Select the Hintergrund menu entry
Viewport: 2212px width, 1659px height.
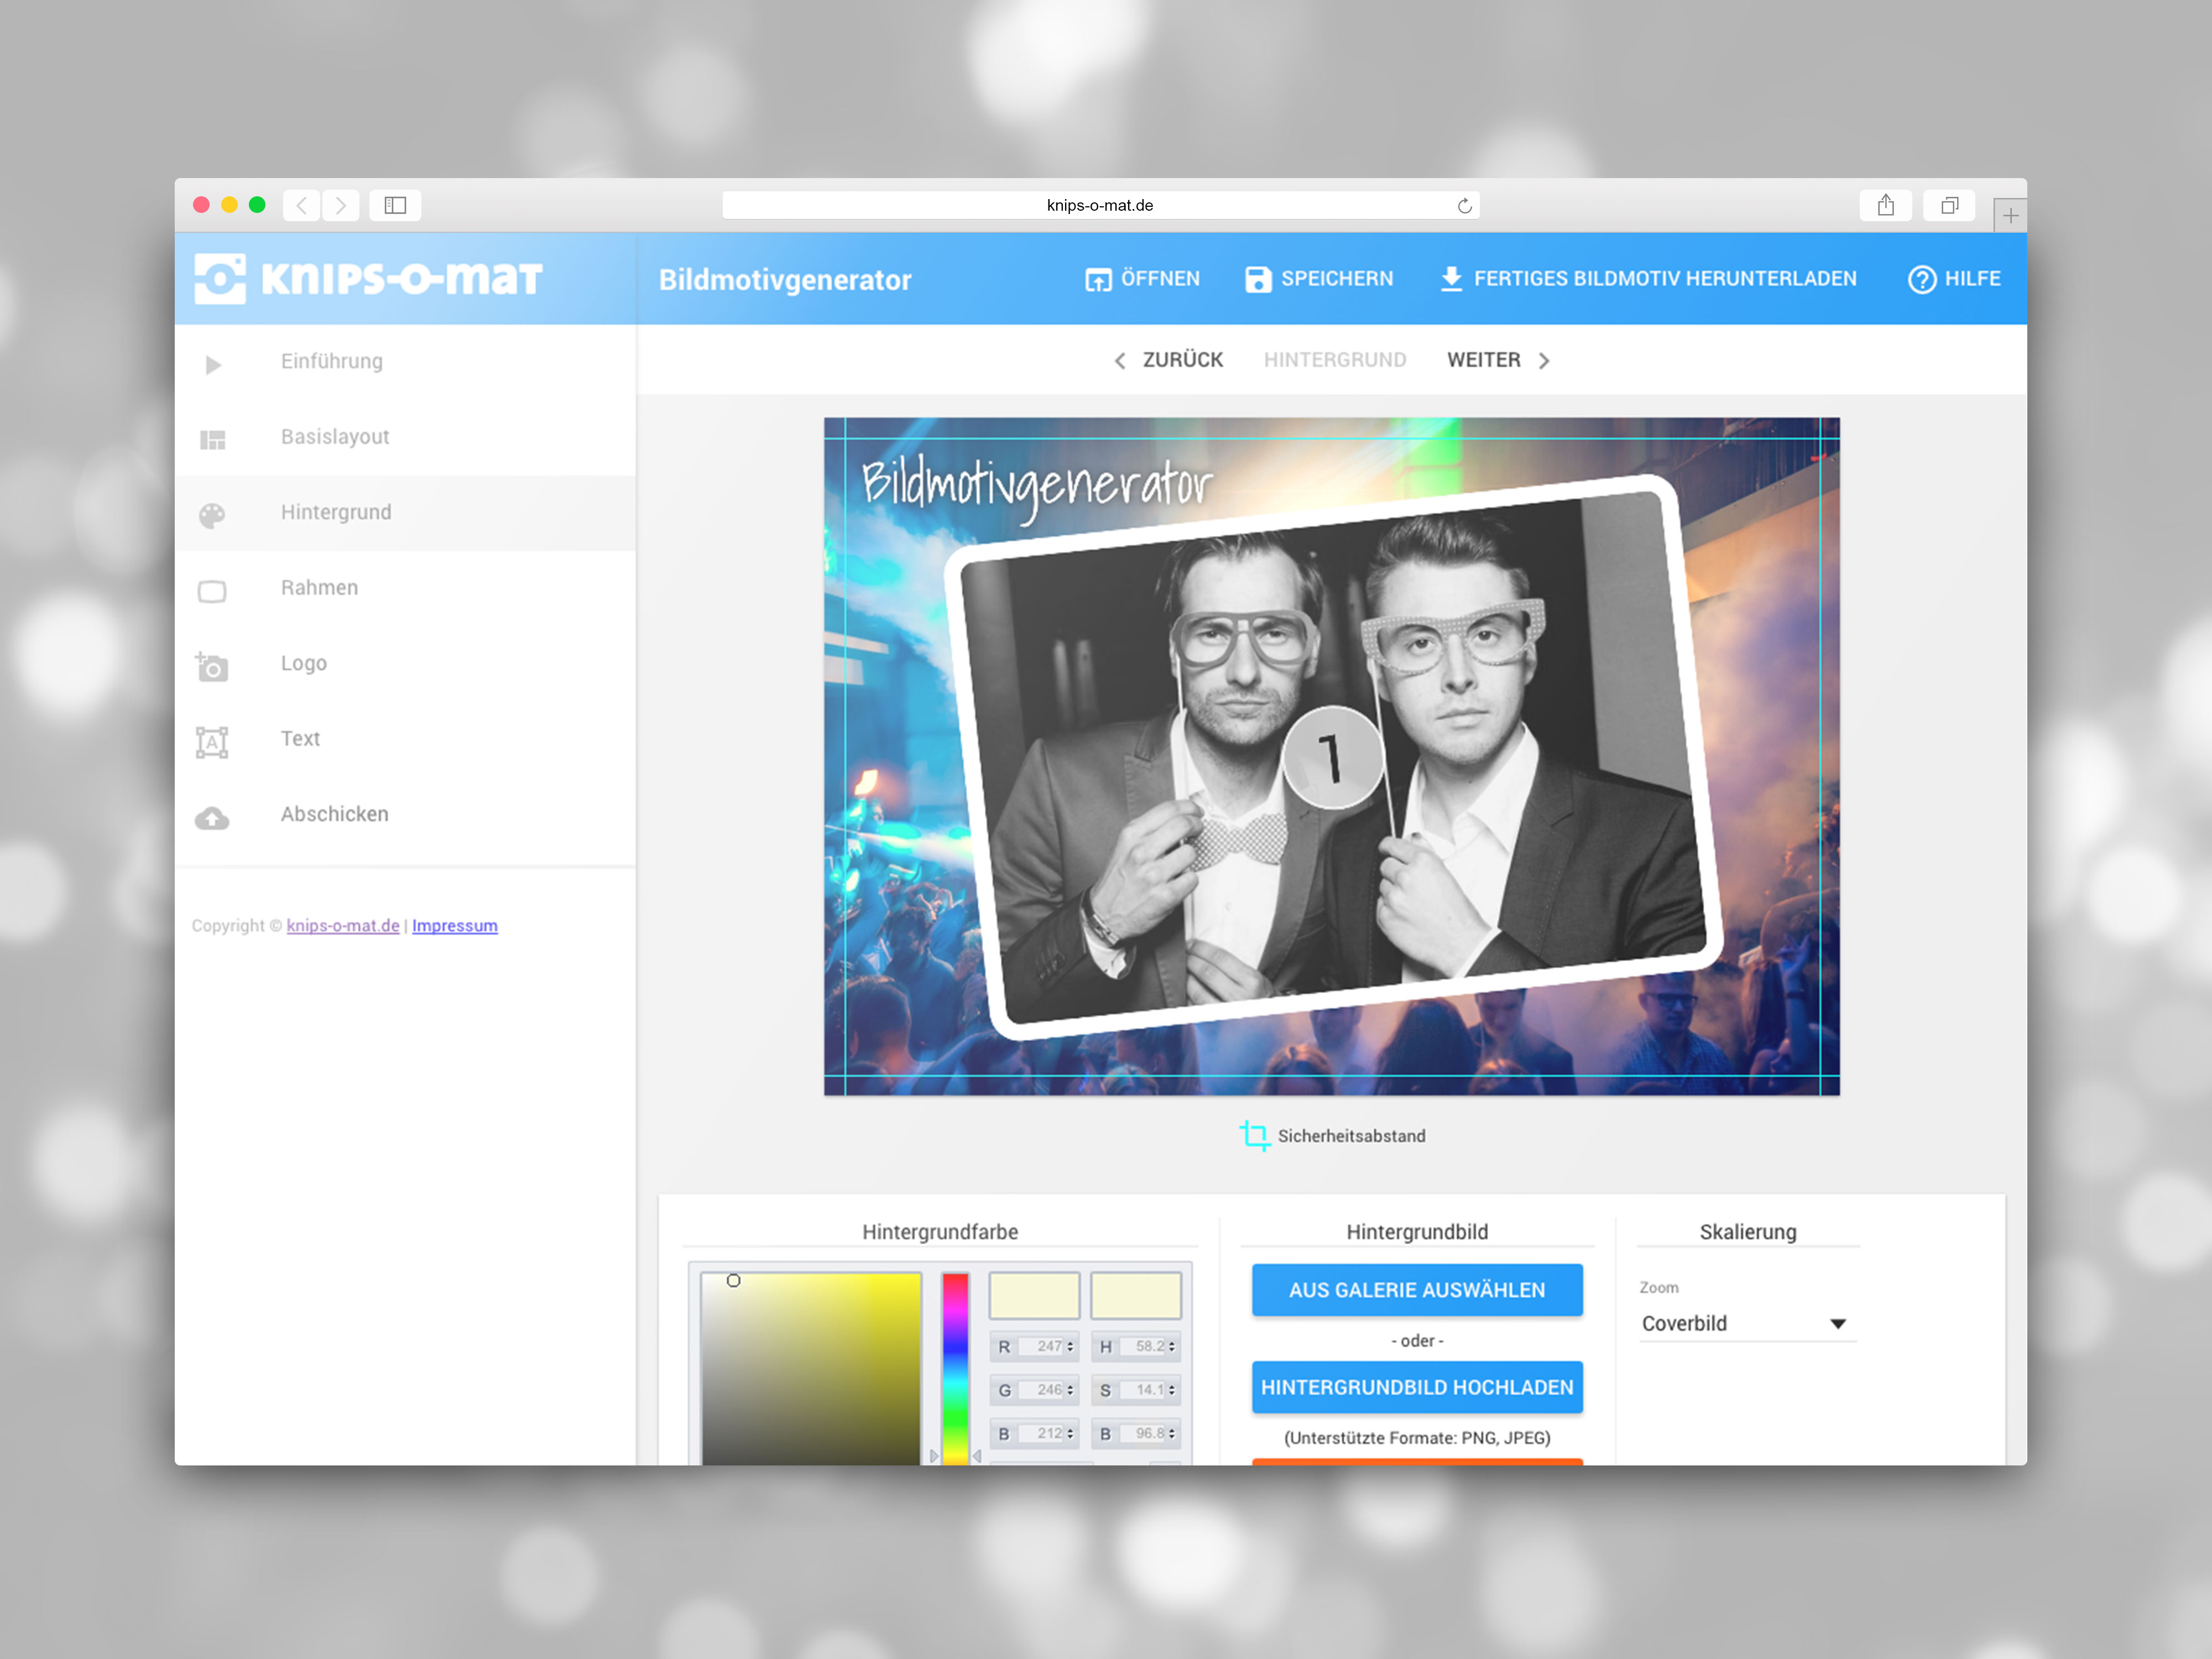pyautogui.click(x=405, y=513)
